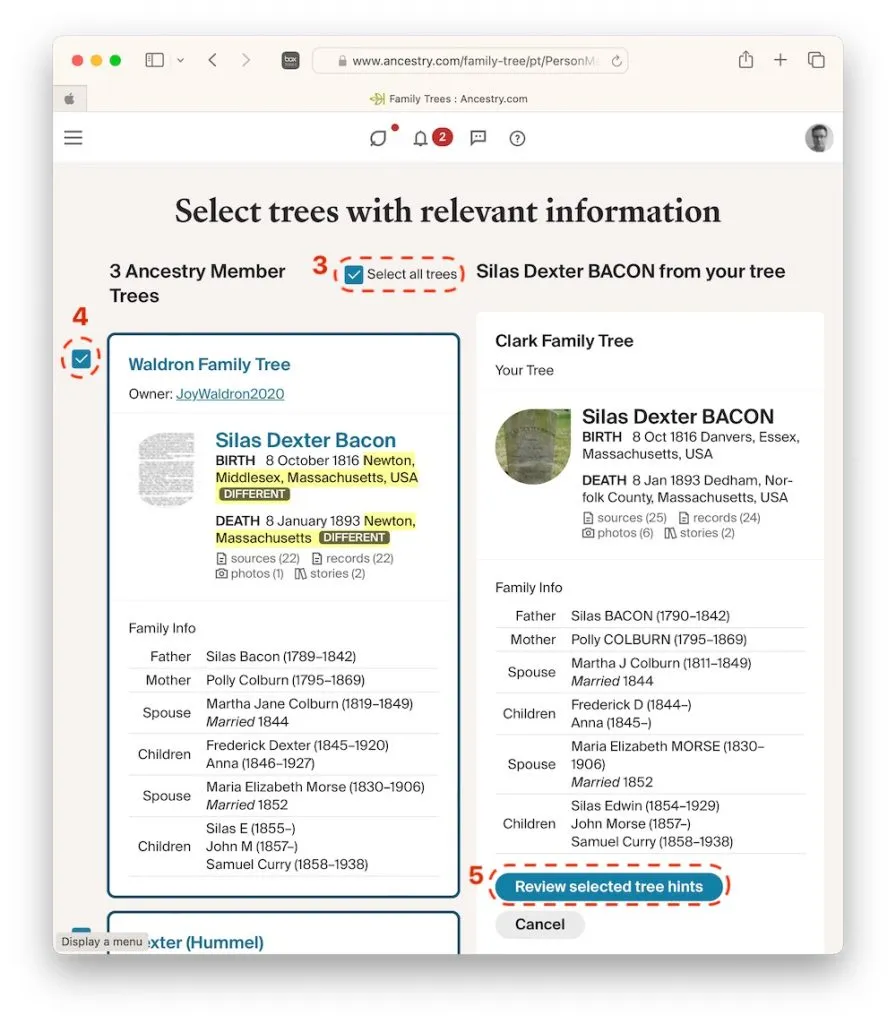Open the sidebar options dropdown chevron
The image size is (896, 1024).
tap(180, 60)
